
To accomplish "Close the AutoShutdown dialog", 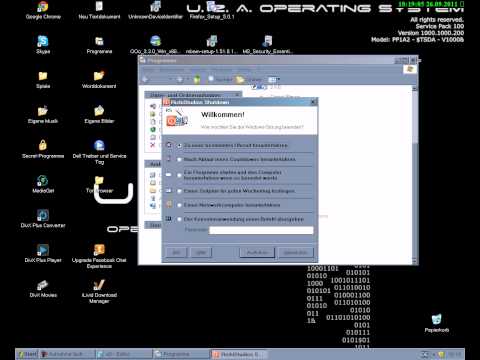I will 313,102.
